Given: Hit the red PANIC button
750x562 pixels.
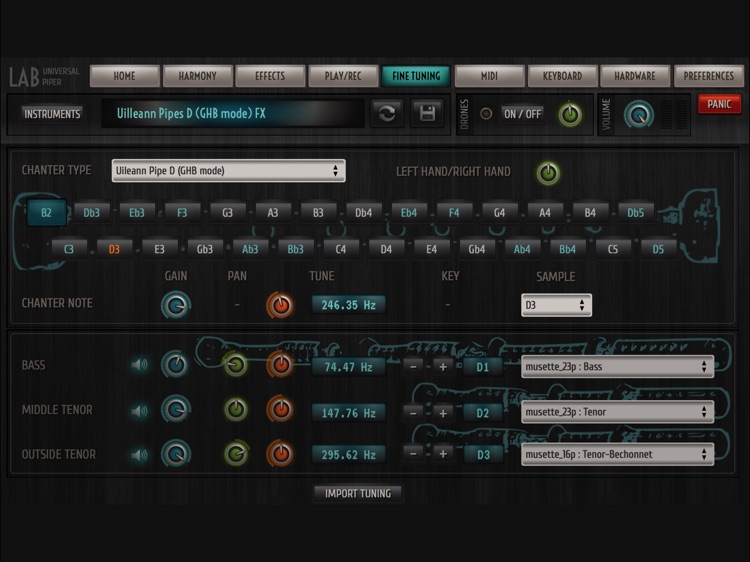Looking at the screenshot, I should pos(719,104).
